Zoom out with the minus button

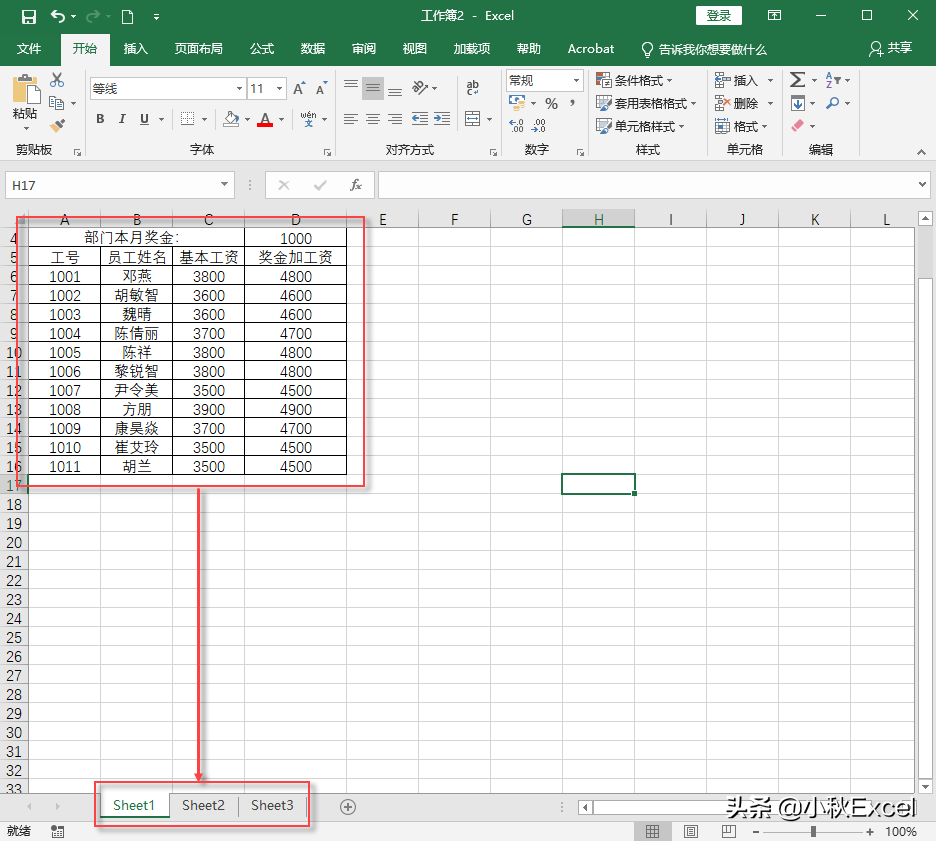756,831
